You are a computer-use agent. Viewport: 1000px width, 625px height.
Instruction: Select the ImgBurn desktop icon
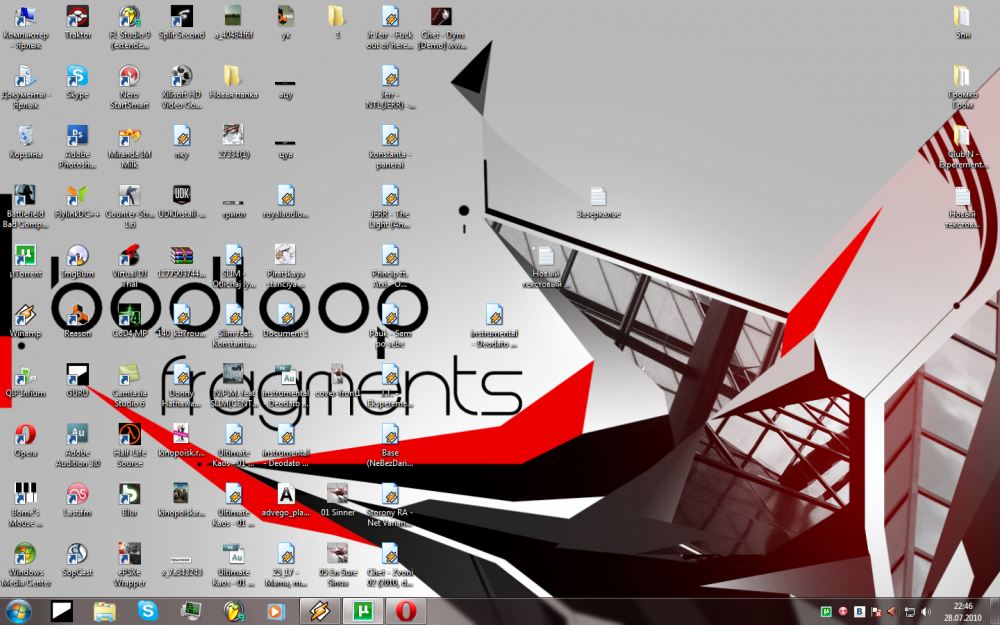(78, 261)
